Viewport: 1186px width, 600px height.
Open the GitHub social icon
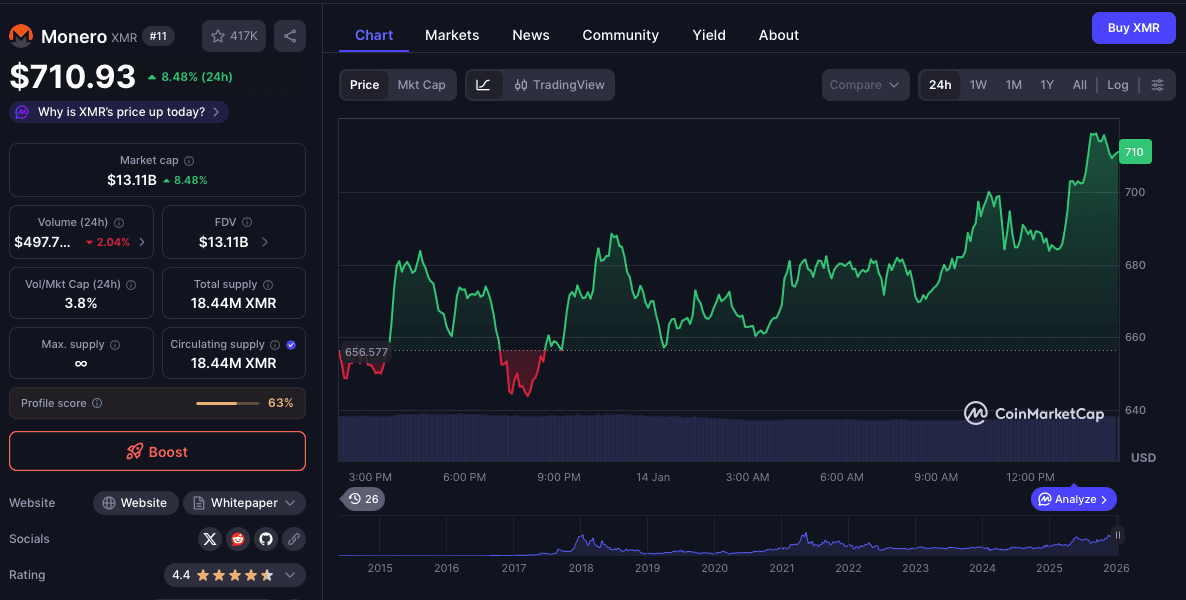[266, 539]
